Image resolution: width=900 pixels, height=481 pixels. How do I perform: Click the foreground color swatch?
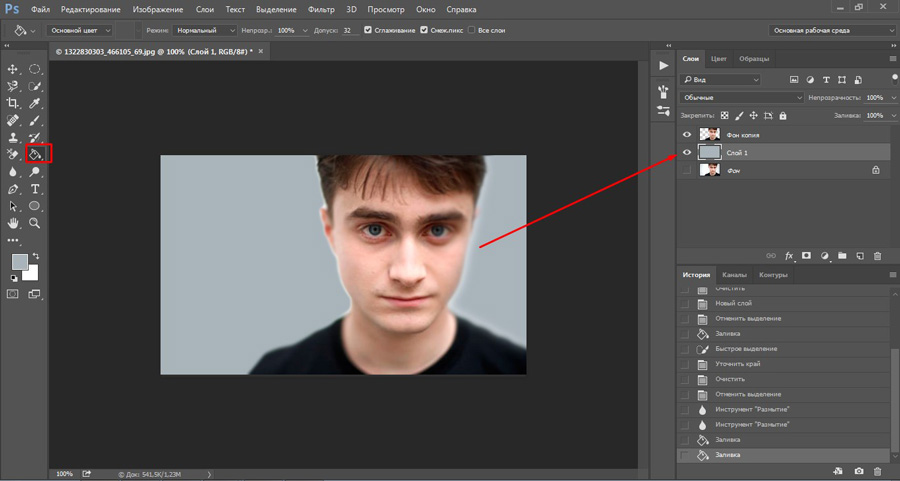tap(20, 261)
